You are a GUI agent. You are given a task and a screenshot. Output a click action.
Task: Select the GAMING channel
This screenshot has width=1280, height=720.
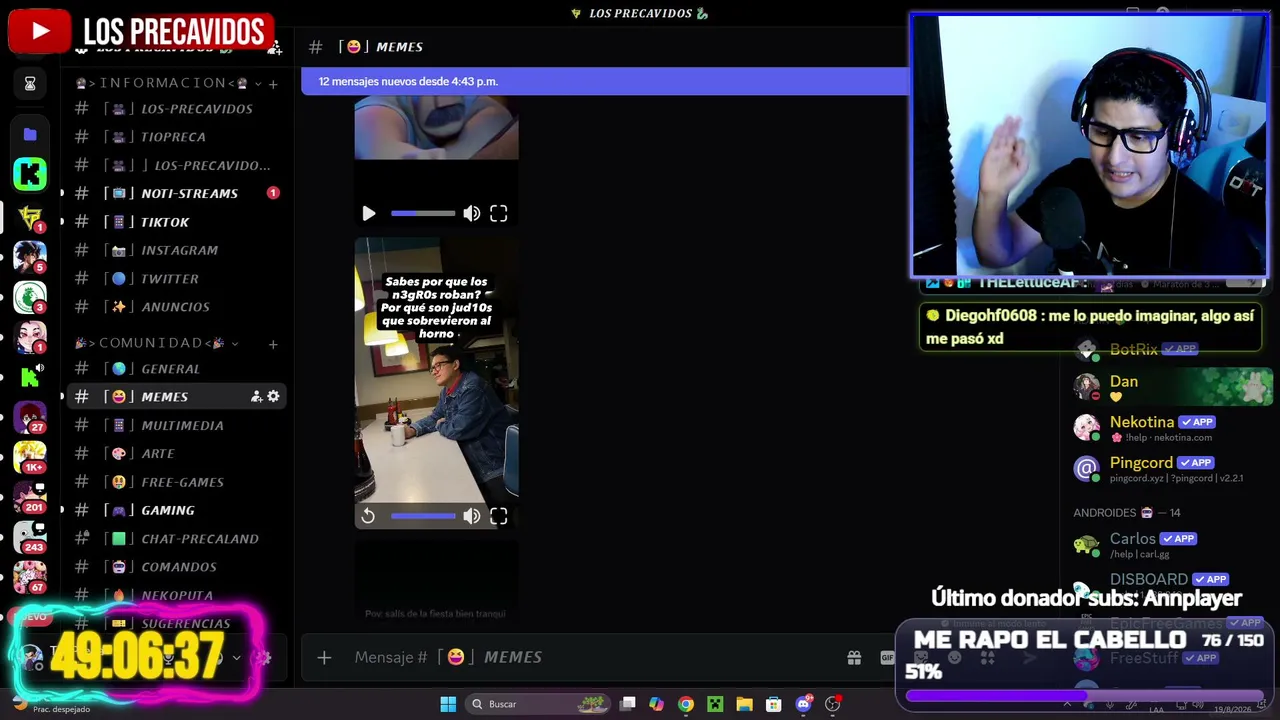point(176,510)
